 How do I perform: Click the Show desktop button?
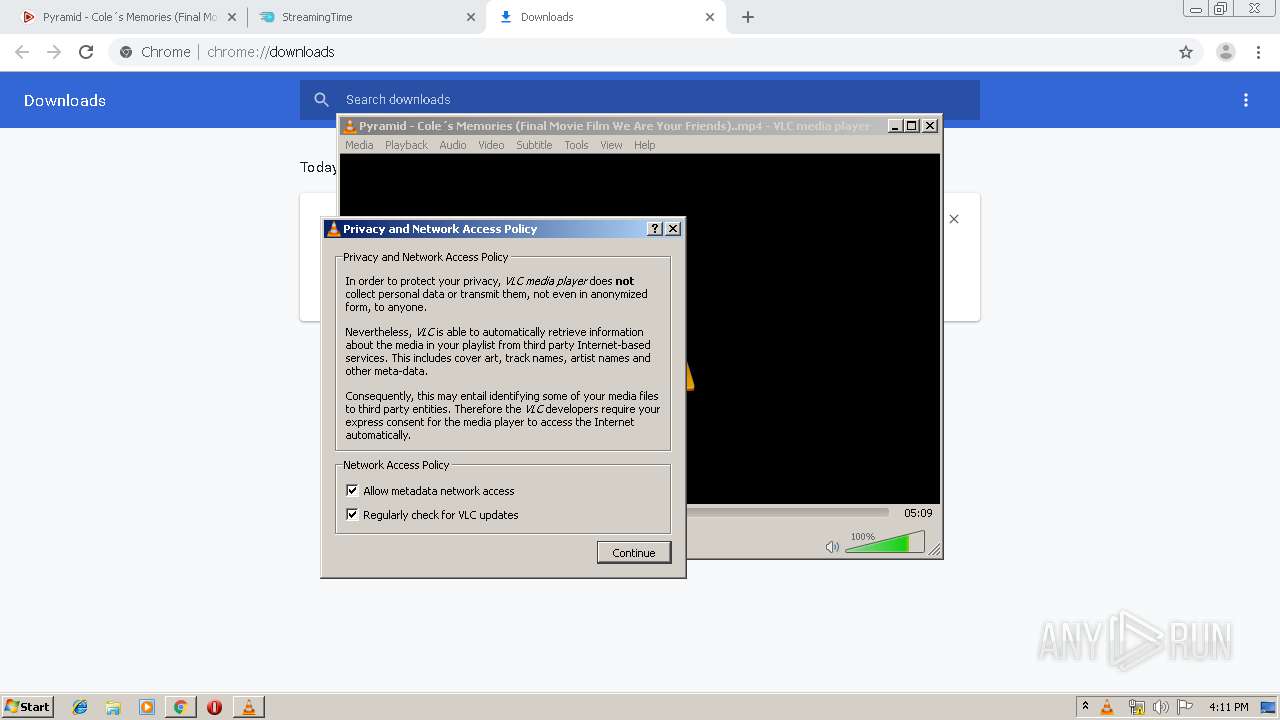pos(1268,707)
